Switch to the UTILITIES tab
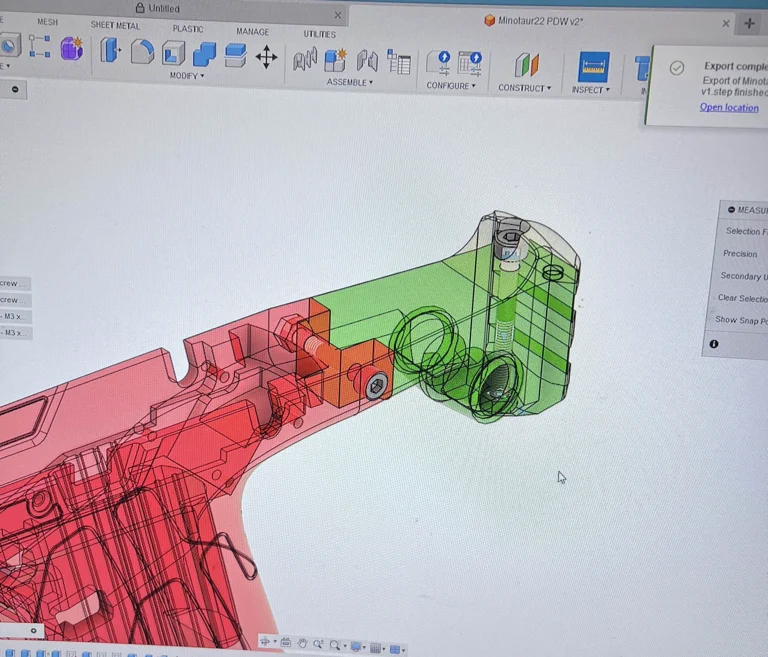This screenshot has width=768, height=657. pos(319,34)
